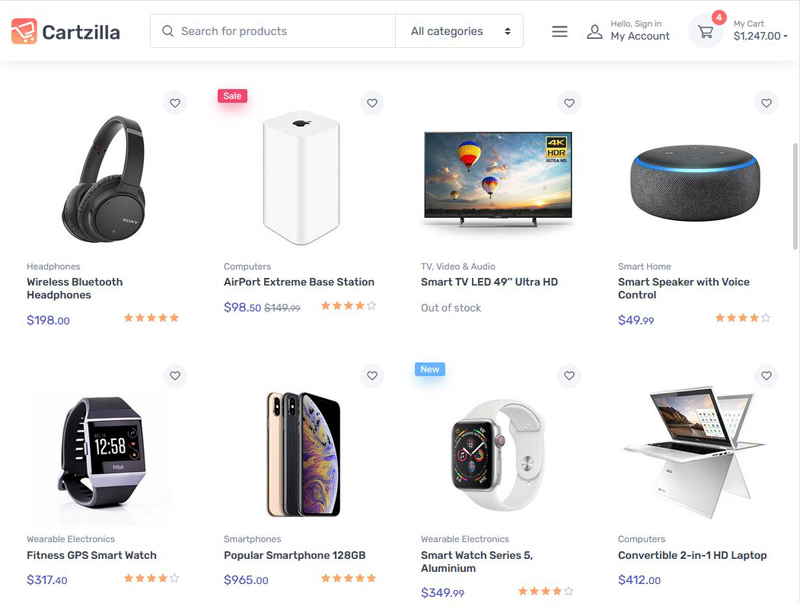Open the hamburger menu icon
Viewport: 800px width, 615px height.
click(x=560, y=32)
